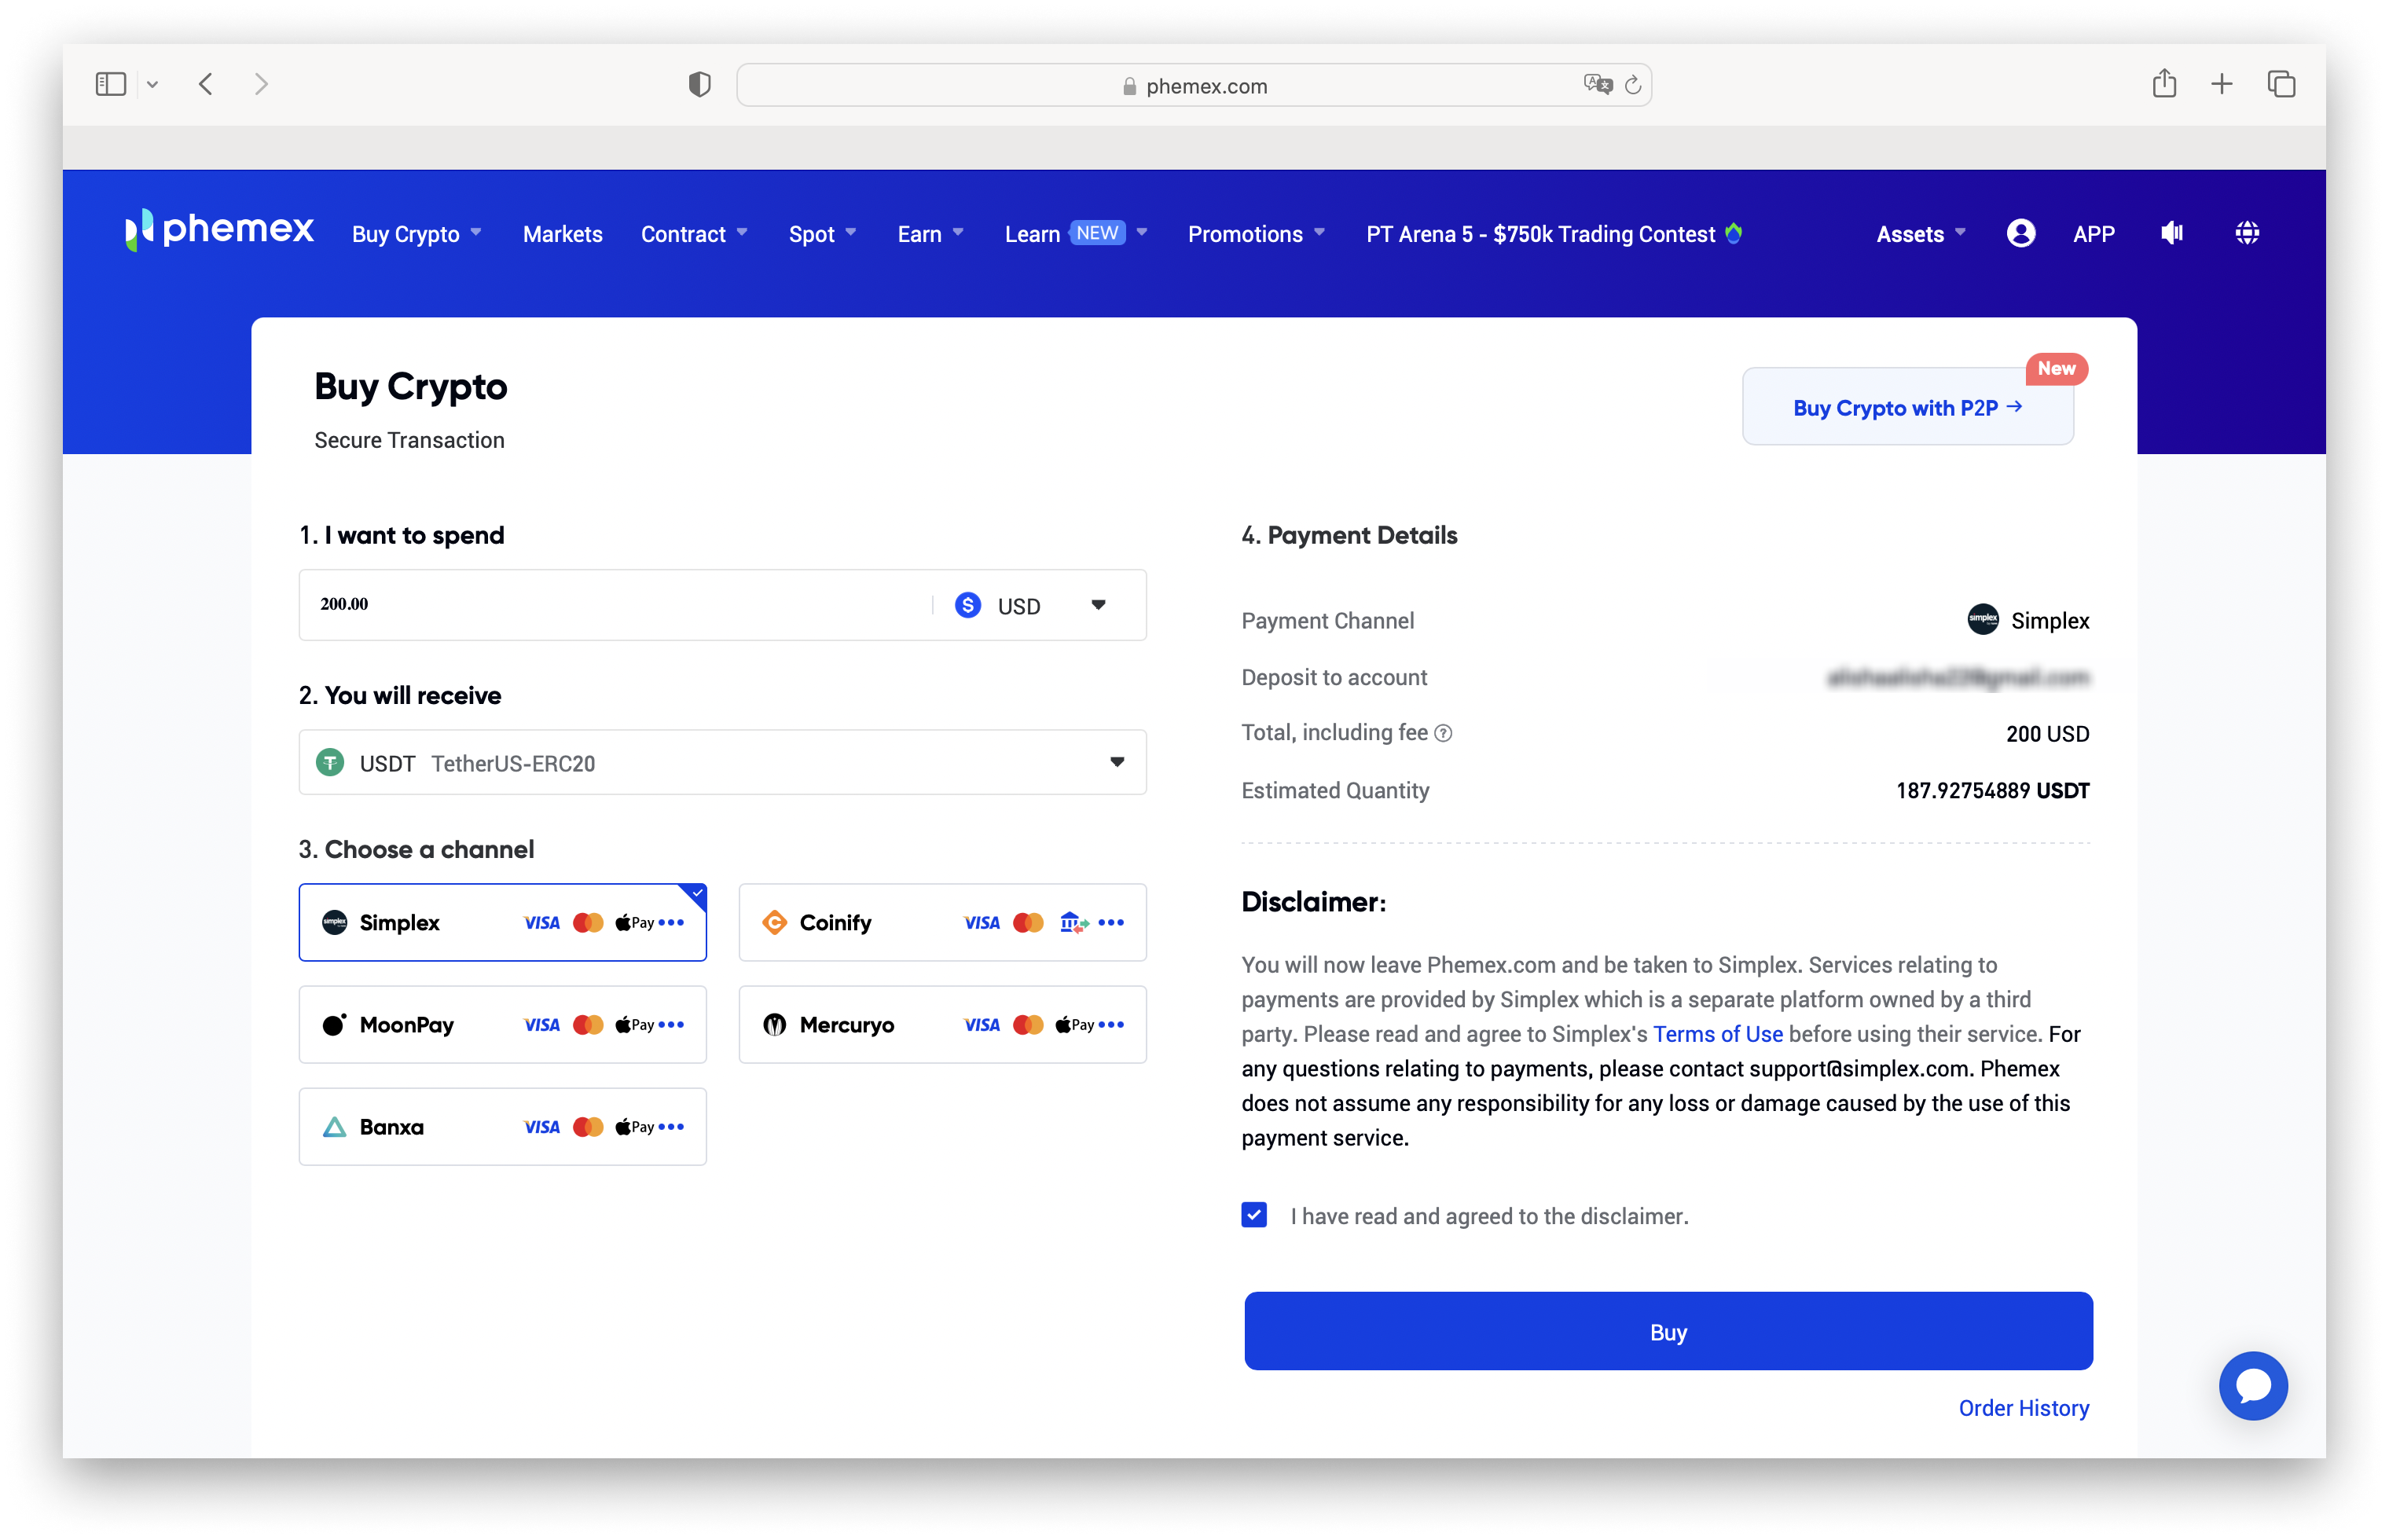Select the Mercuryo payment channel

(942, 1024)
